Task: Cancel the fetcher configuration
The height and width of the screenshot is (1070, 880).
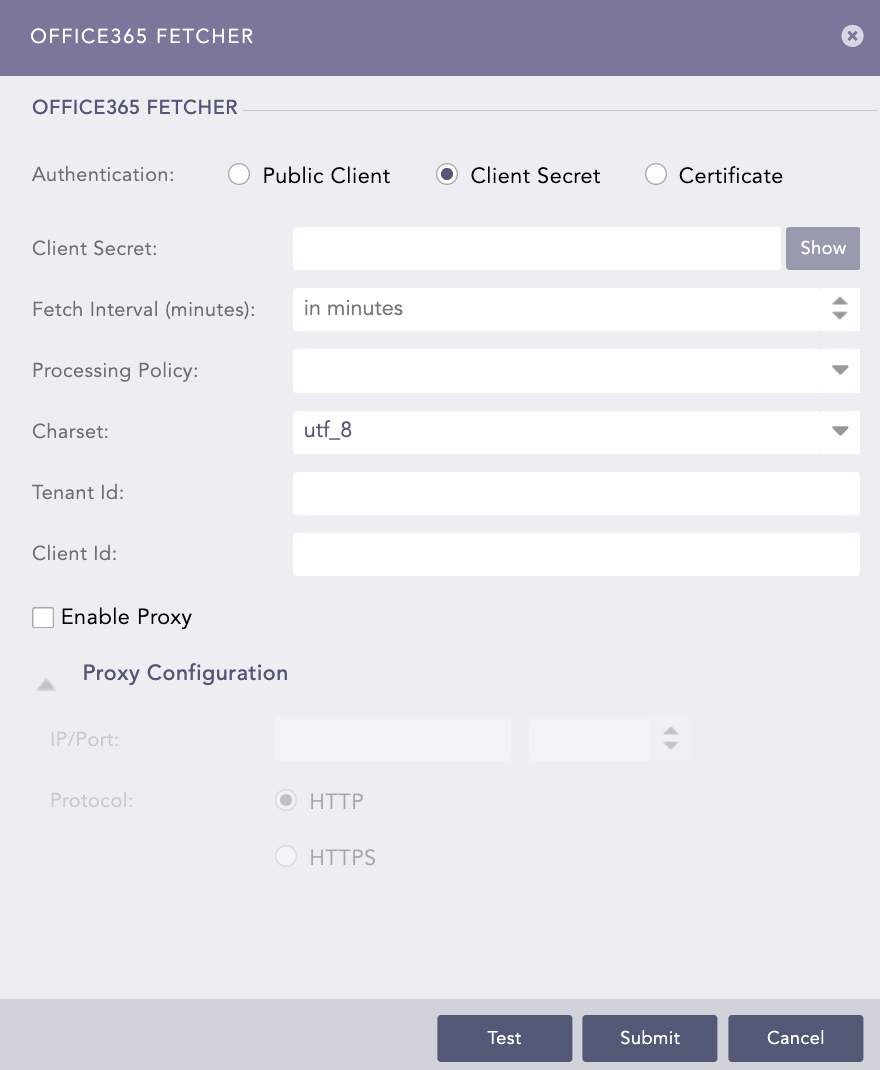Action: 795,1038
